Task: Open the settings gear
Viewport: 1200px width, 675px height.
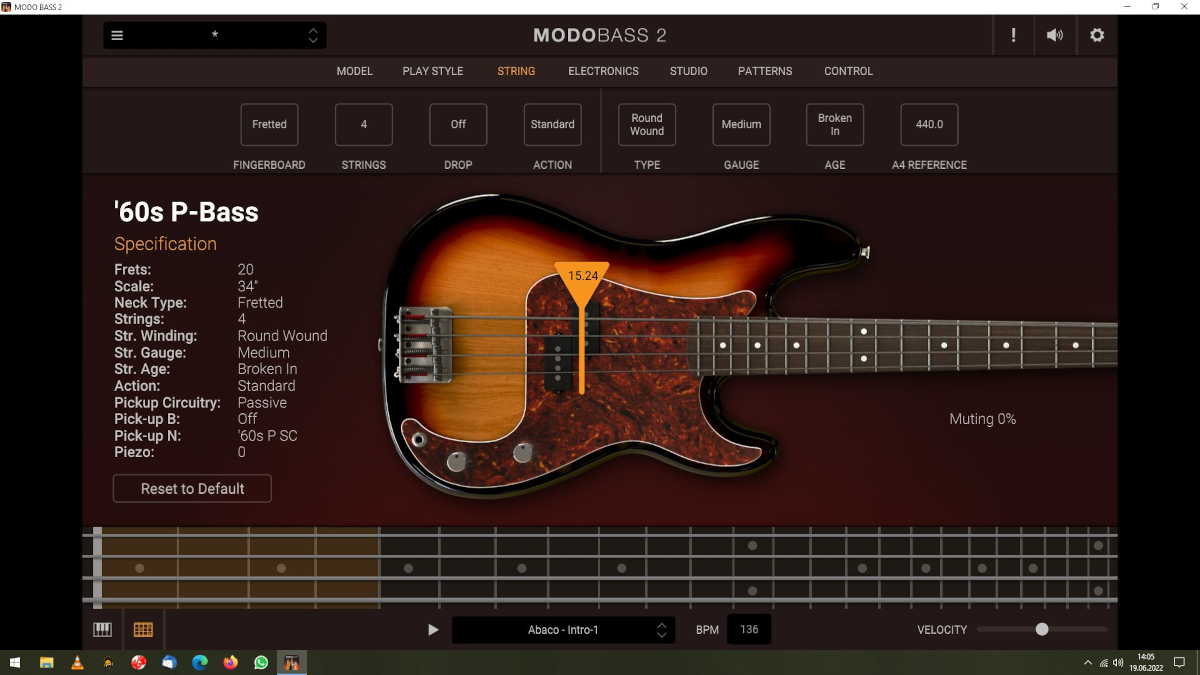Action: (1097, 36)
